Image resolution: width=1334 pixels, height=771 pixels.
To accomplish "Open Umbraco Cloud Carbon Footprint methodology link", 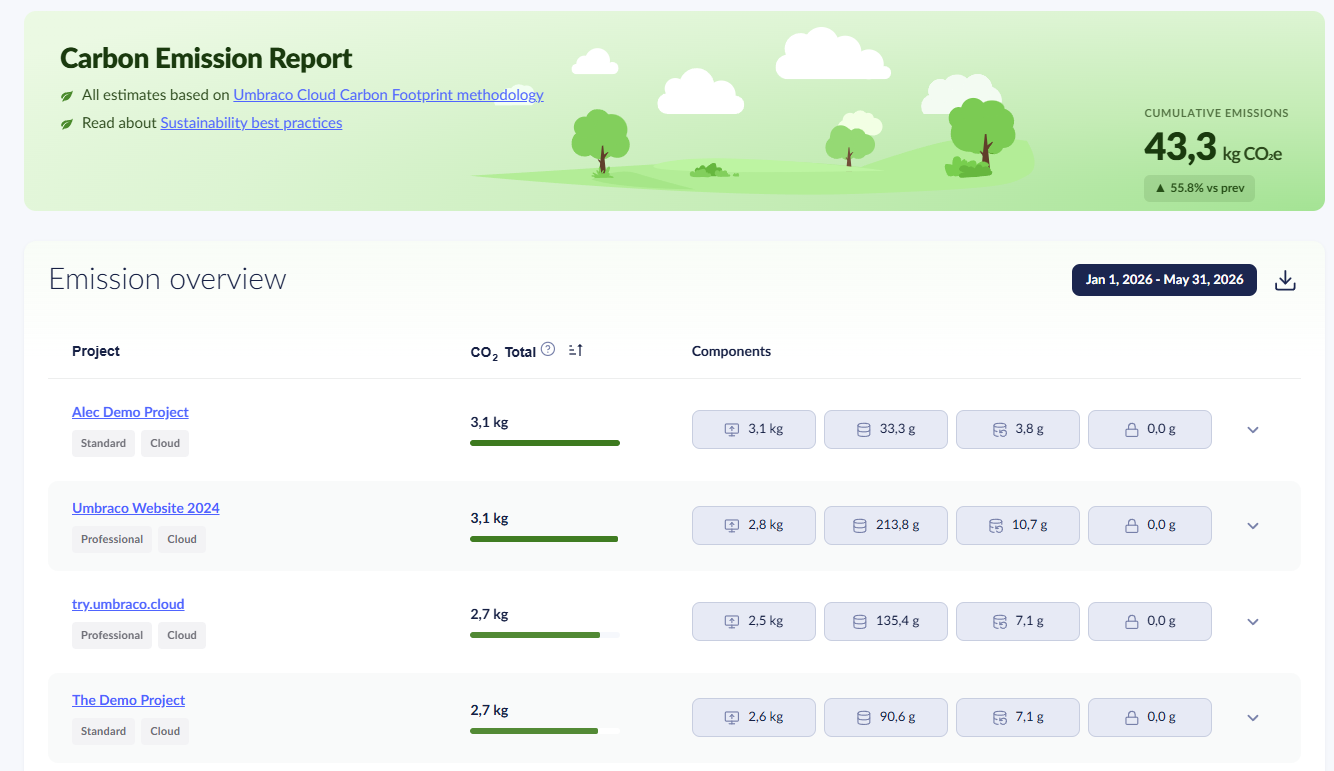I will [x=388, y=95].
